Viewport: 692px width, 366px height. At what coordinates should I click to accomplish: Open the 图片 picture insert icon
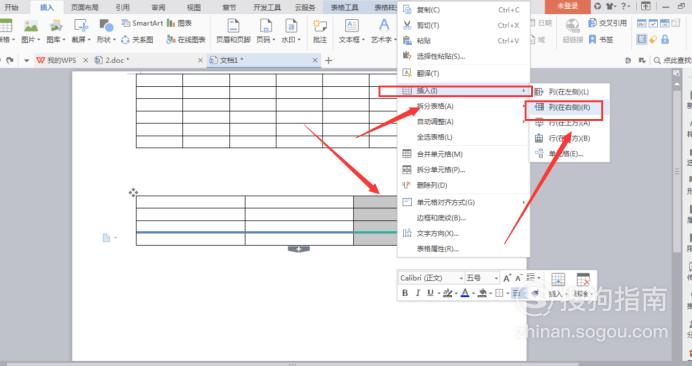coord(30,26)
